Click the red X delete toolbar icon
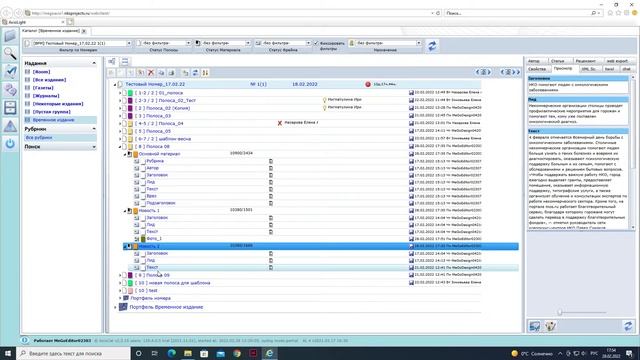The width and height of the screenshot is (640, 360). (x=151, y=73)
